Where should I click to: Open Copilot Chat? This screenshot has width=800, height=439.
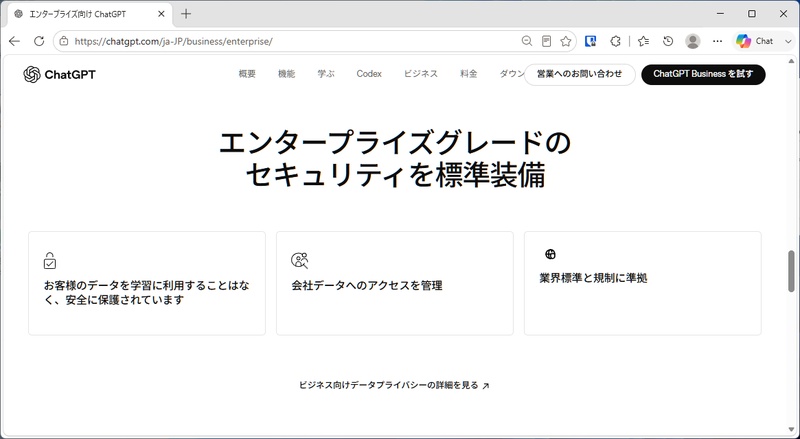pyautogui.click(x=755, y=41)
